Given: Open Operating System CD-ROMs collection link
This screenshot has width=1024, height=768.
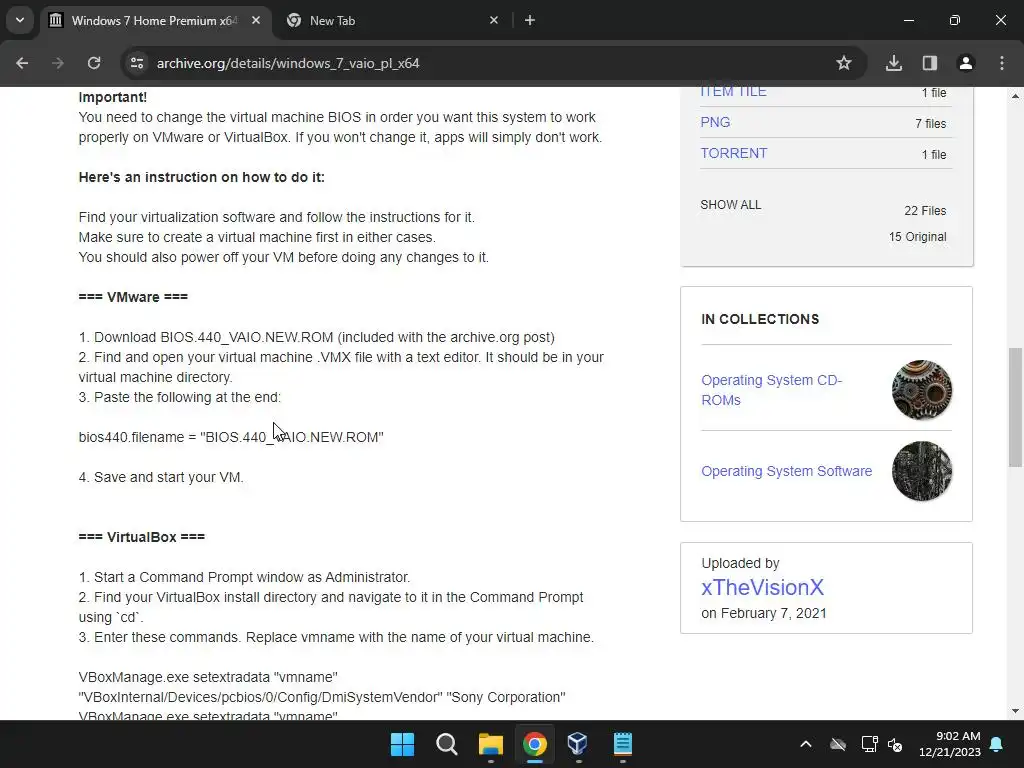Looking at the screenshot, I should [x=771, y=390].
